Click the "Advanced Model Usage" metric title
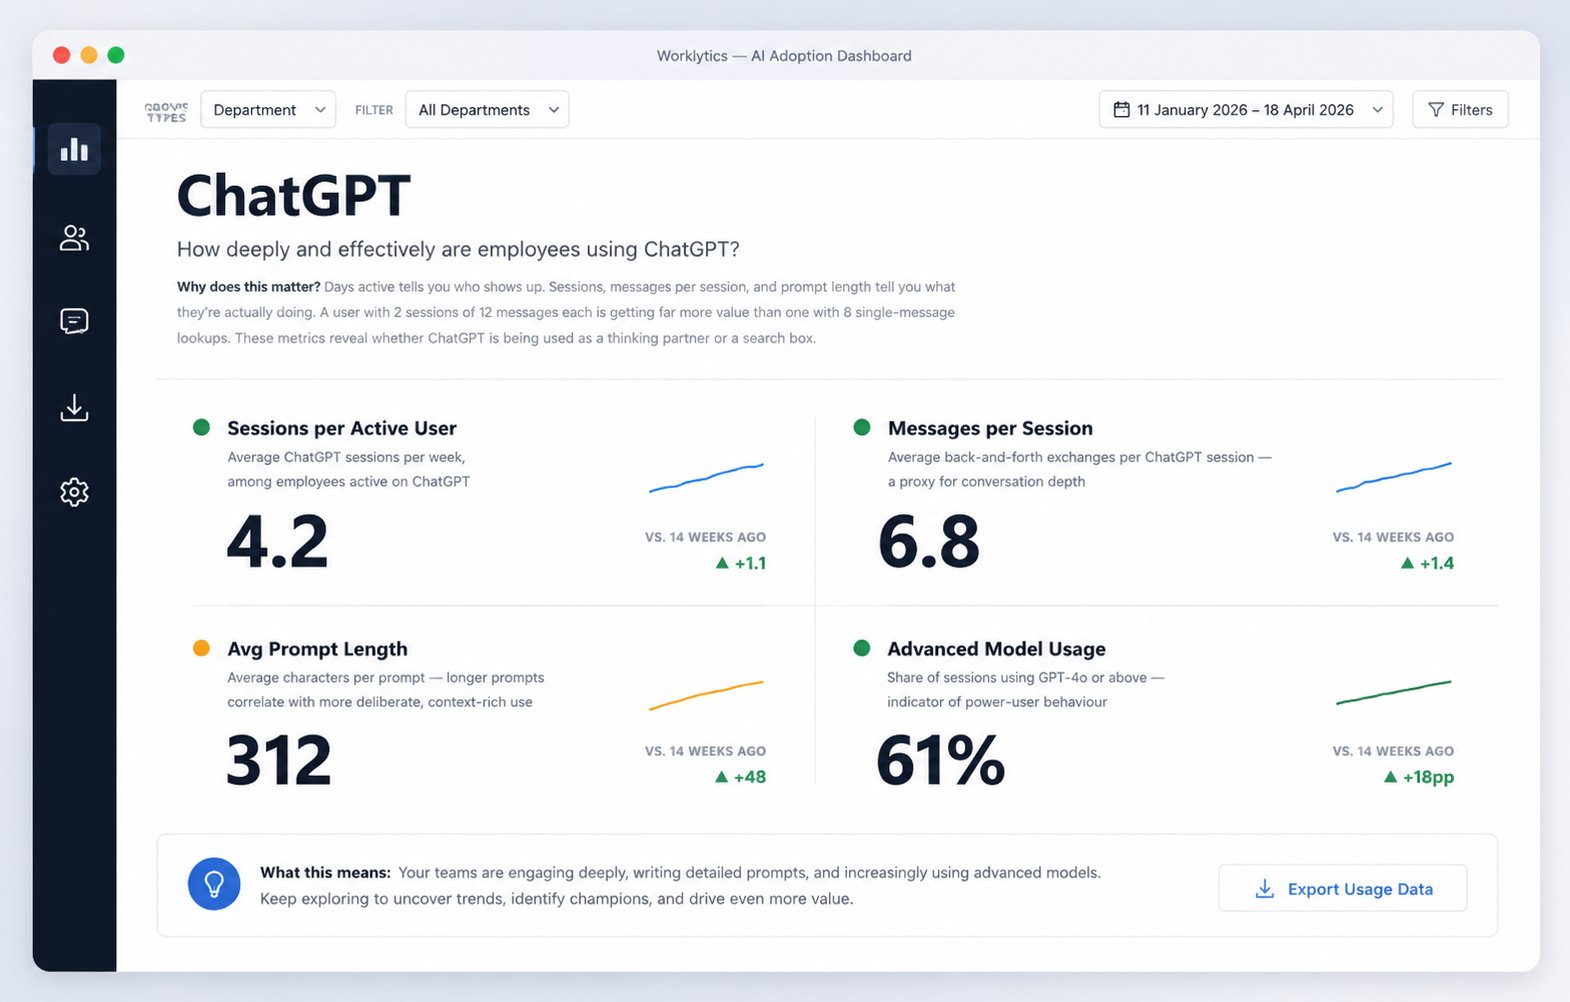The height and width of the screenshot is (1002, 1570). [x=996, y=649]
